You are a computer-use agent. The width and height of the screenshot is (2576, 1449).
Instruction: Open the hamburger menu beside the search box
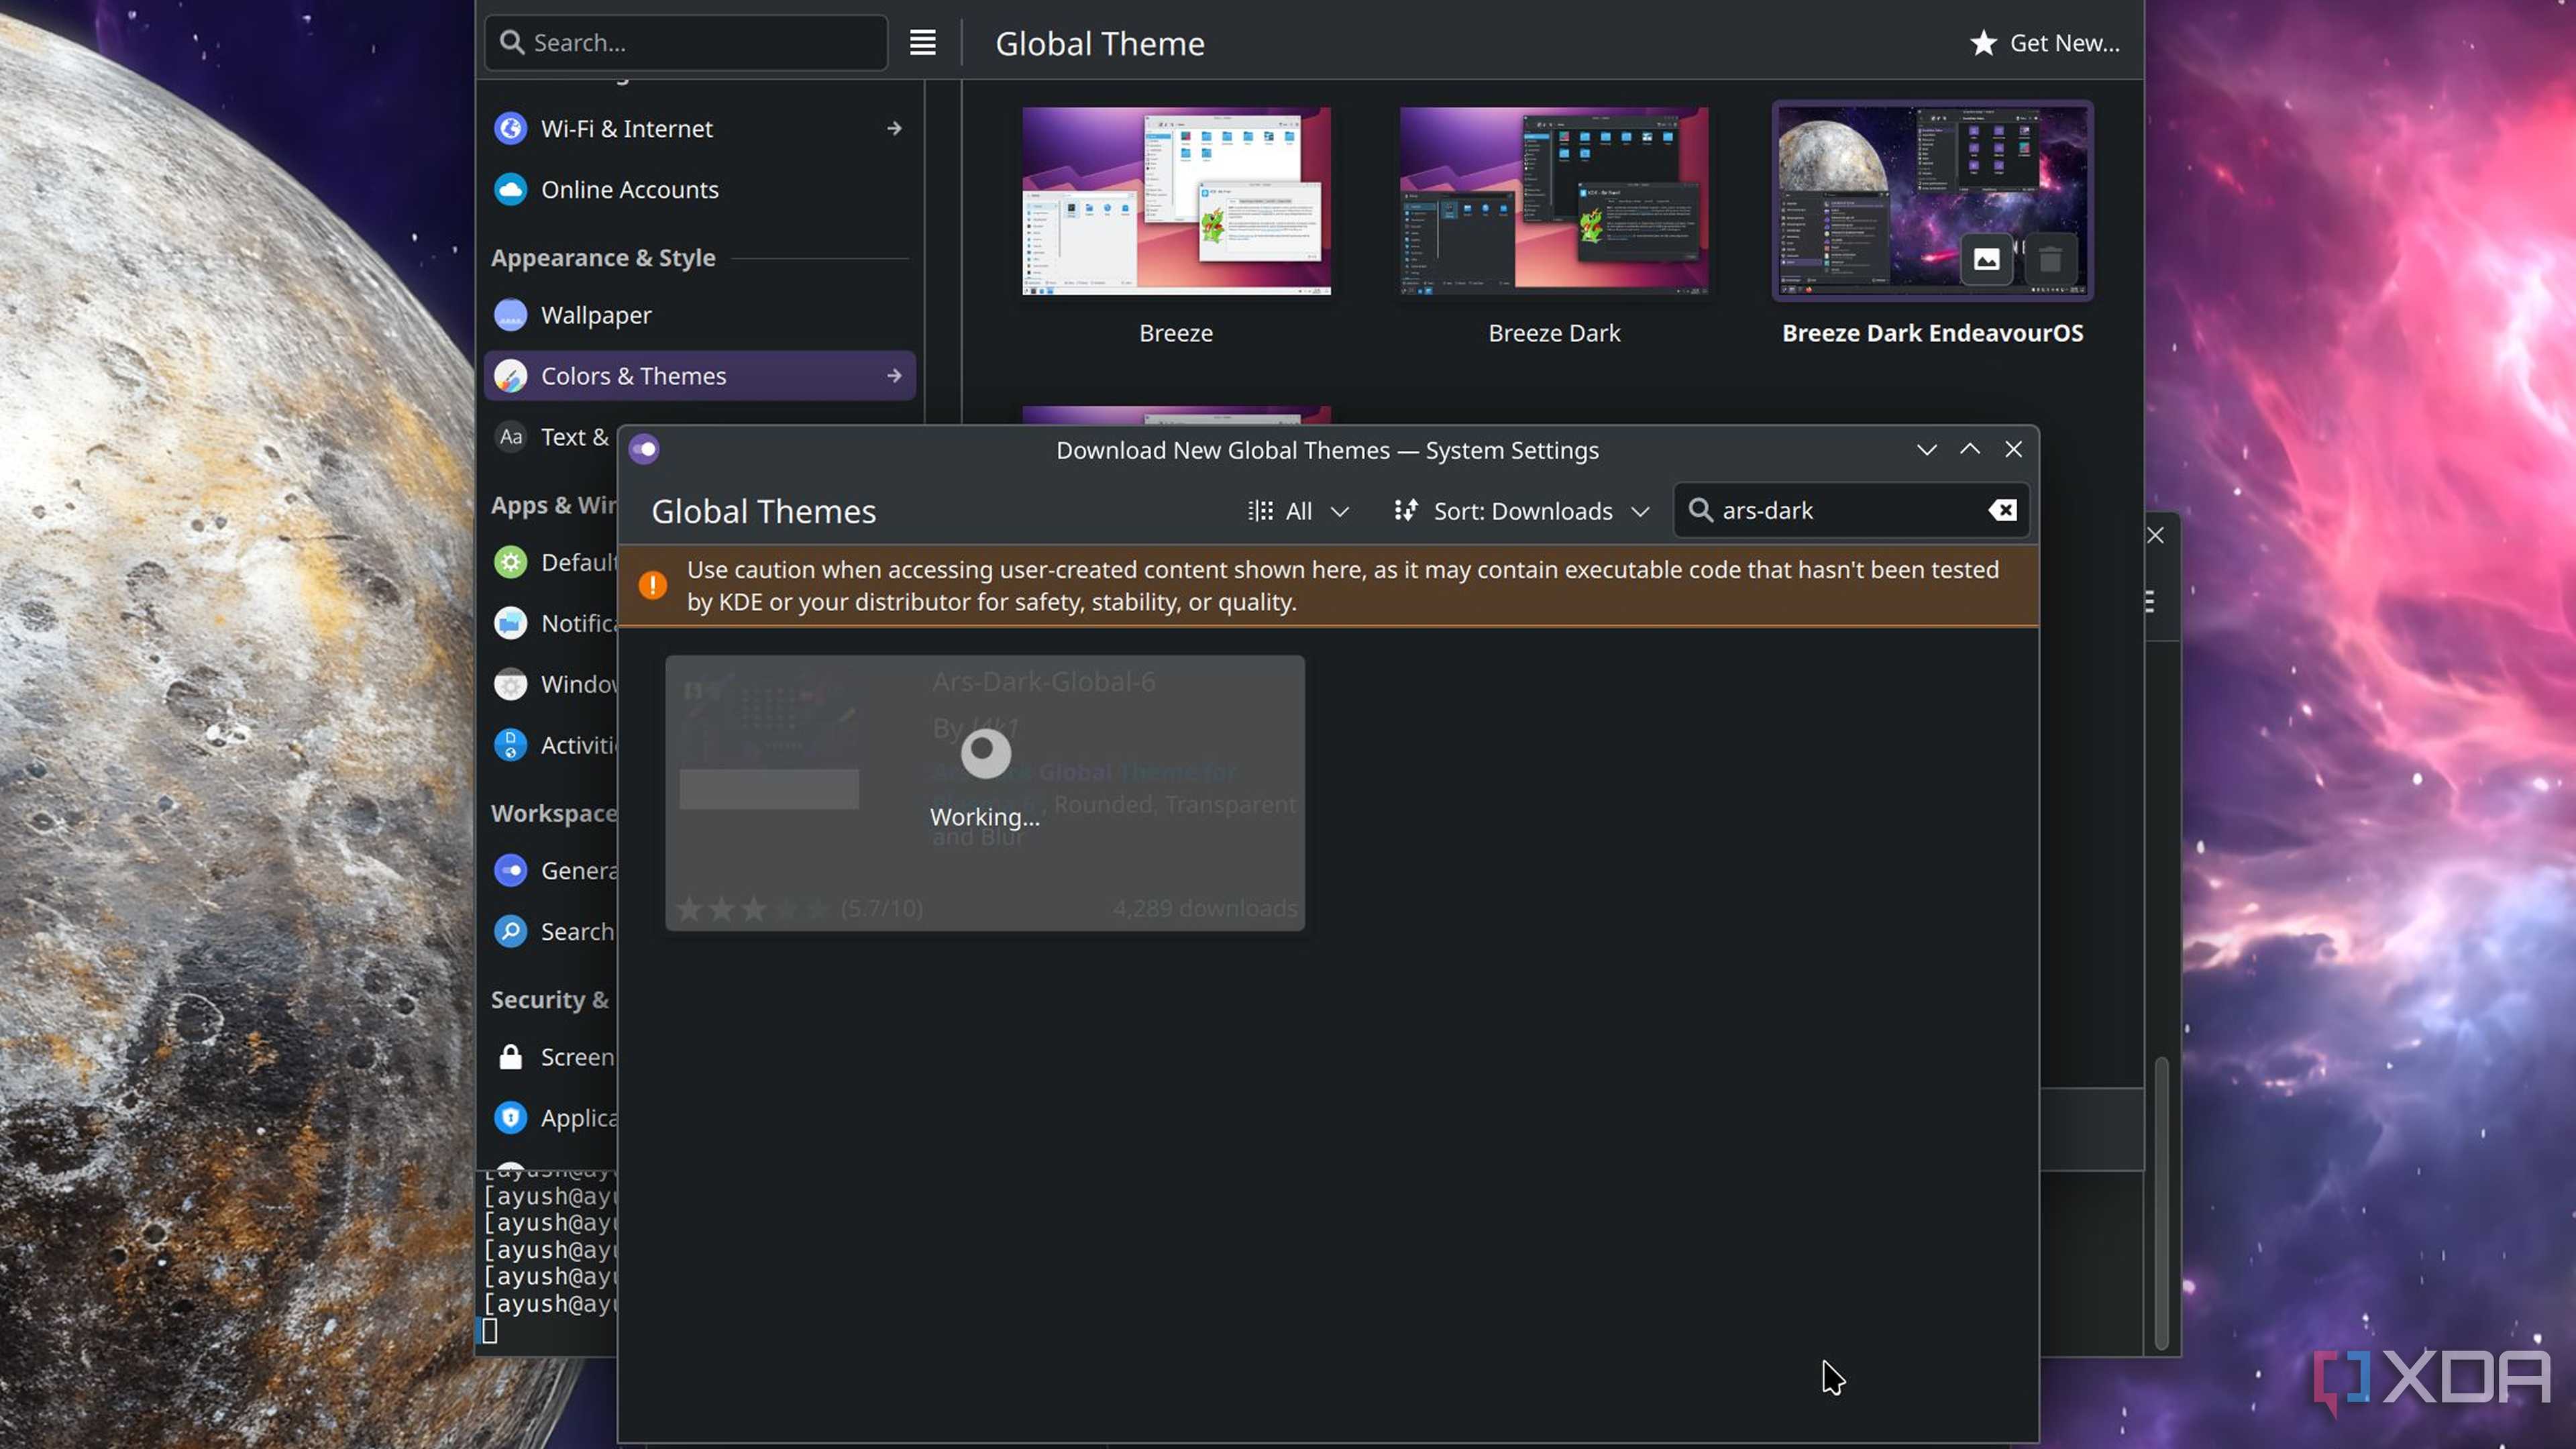coord(922,42)
